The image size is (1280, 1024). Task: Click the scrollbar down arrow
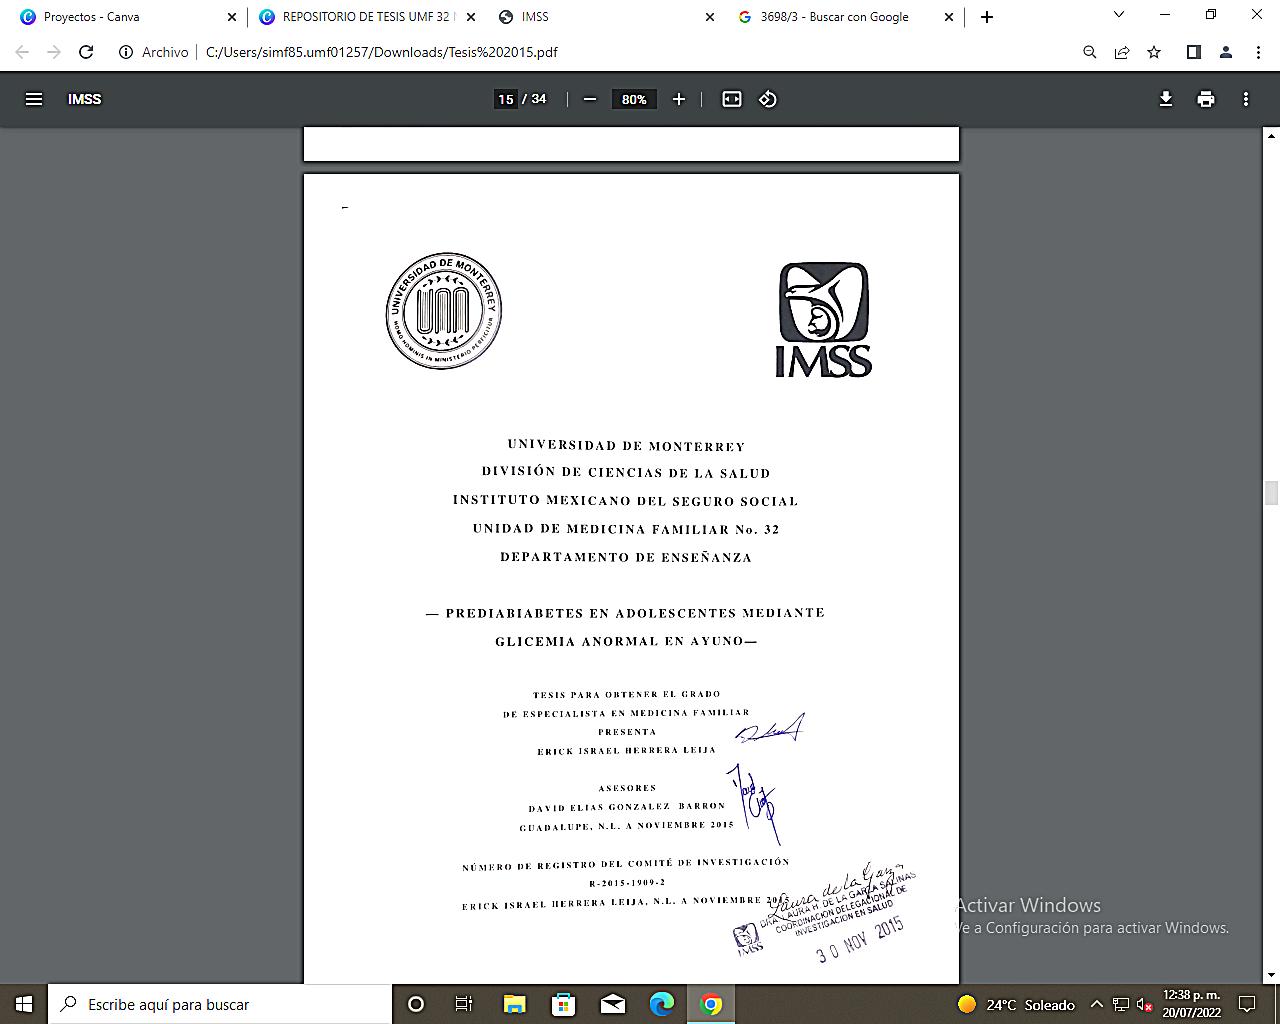pos(1271,975)
